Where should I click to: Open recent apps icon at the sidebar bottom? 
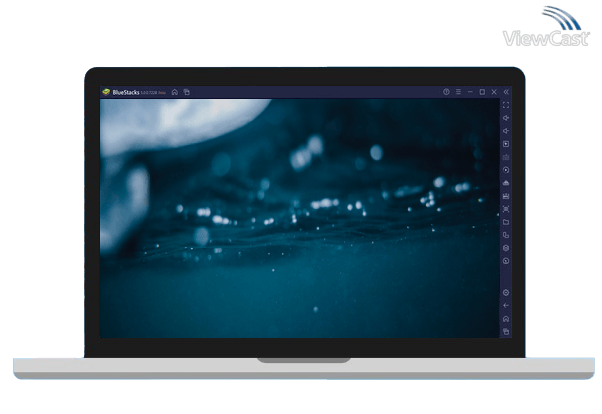pyautogui.click(x=506, y=331)
